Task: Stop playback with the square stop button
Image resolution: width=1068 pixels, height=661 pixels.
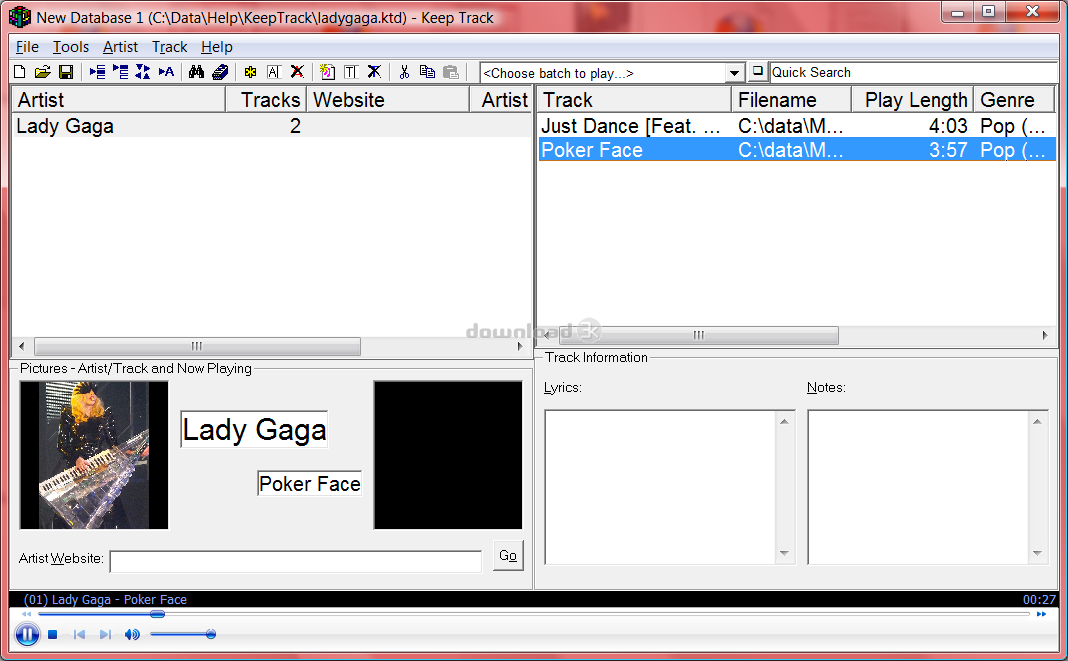Action: click(x=53, y=634)
